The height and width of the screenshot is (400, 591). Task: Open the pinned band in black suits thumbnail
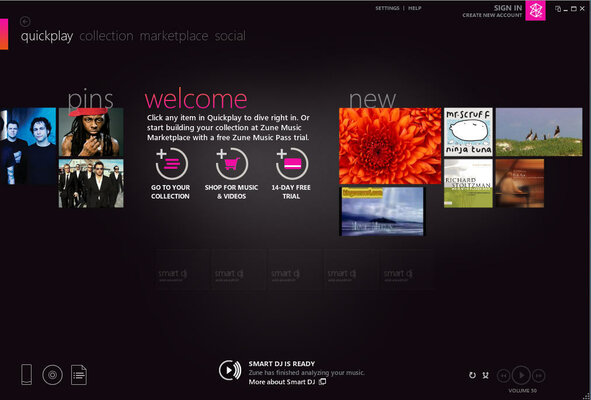[x=91, y=183]
